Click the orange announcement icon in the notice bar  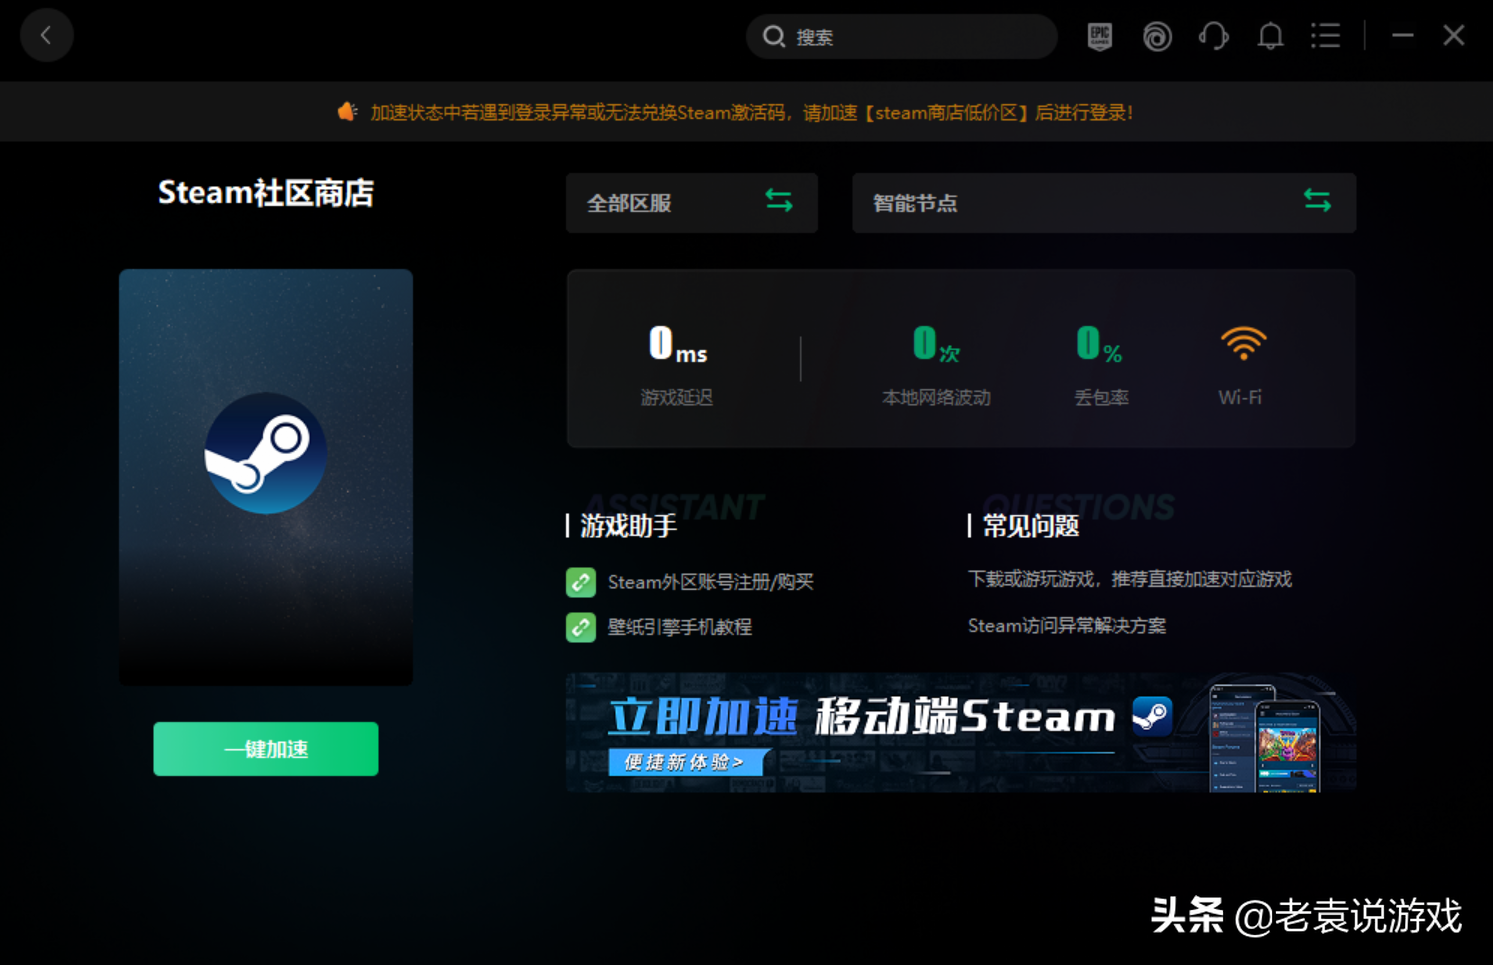[x=347, y=112]
